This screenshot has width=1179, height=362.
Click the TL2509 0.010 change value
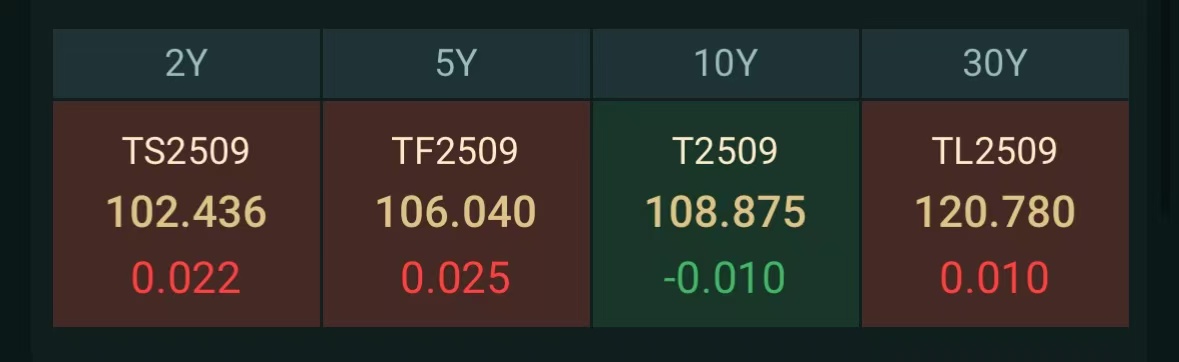point(995,278)
